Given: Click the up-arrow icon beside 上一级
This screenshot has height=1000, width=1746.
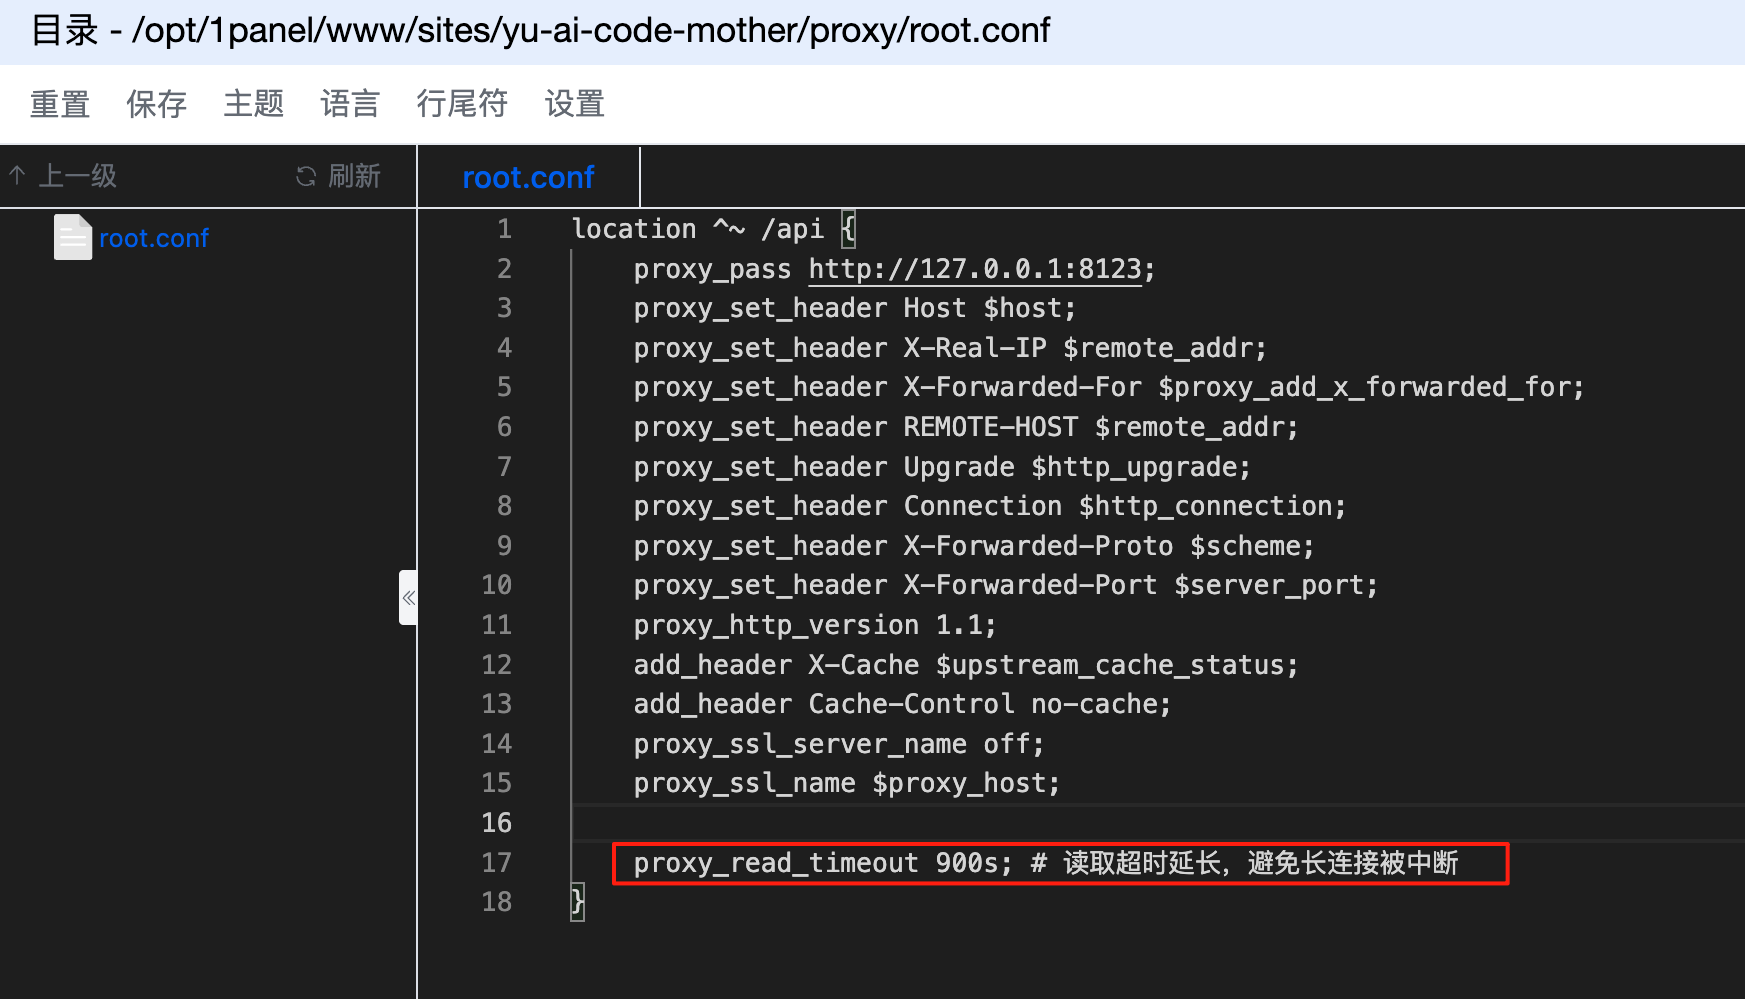Looking at the screenshot, I should tap(17, 176).
